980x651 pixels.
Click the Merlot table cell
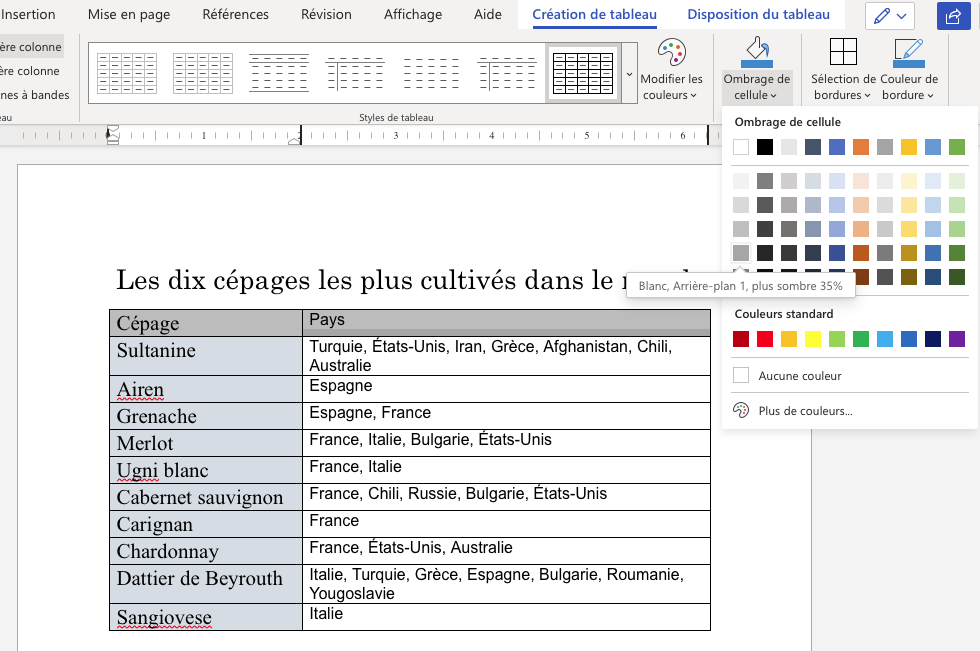tap(206, 442)
